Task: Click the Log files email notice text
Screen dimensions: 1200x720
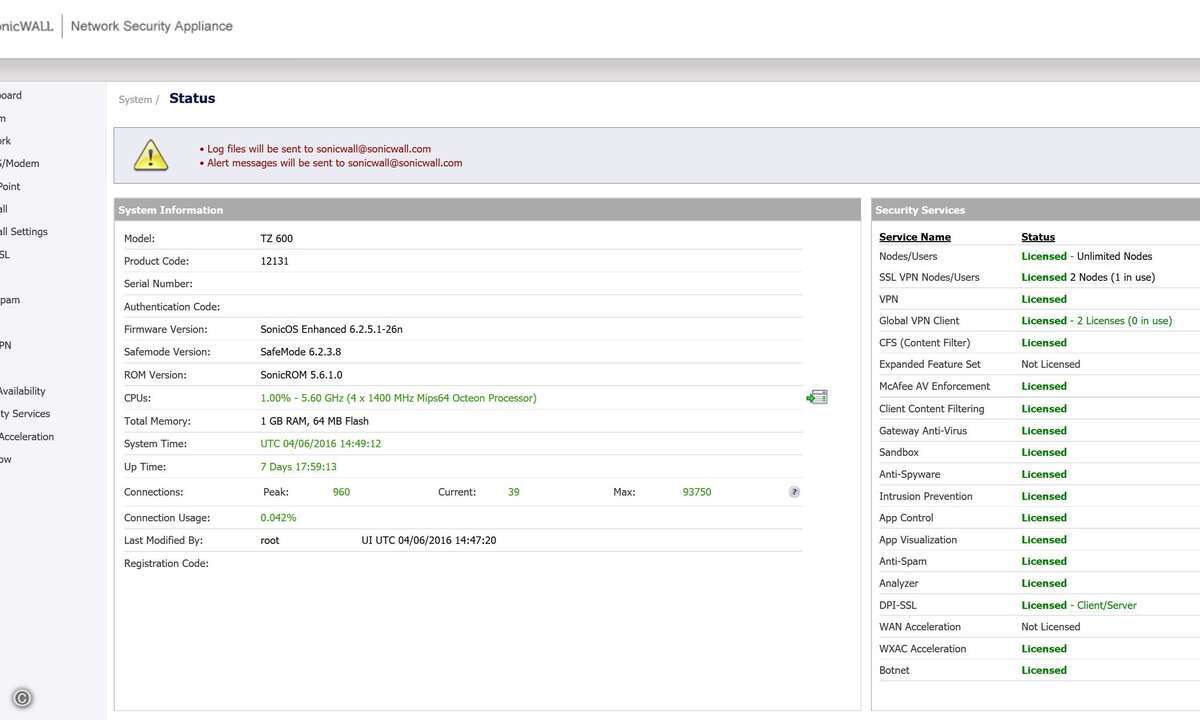Action: [x=319, y=149]
